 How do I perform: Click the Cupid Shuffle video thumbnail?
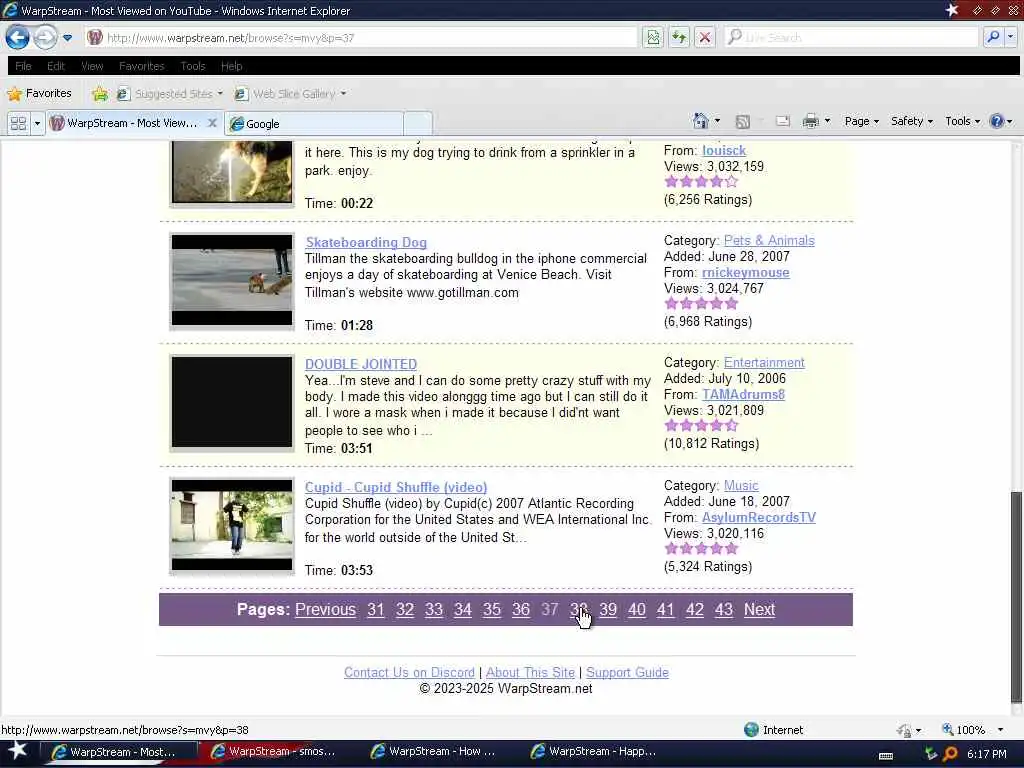(x=232, y=526)
